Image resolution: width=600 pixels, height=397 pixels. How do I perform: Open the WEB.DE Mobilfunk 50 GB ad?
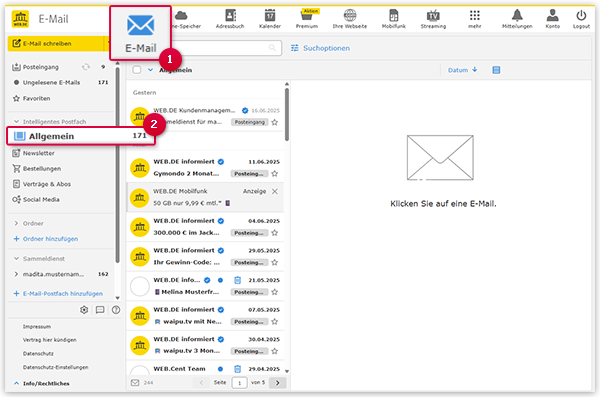coord(205,197)
